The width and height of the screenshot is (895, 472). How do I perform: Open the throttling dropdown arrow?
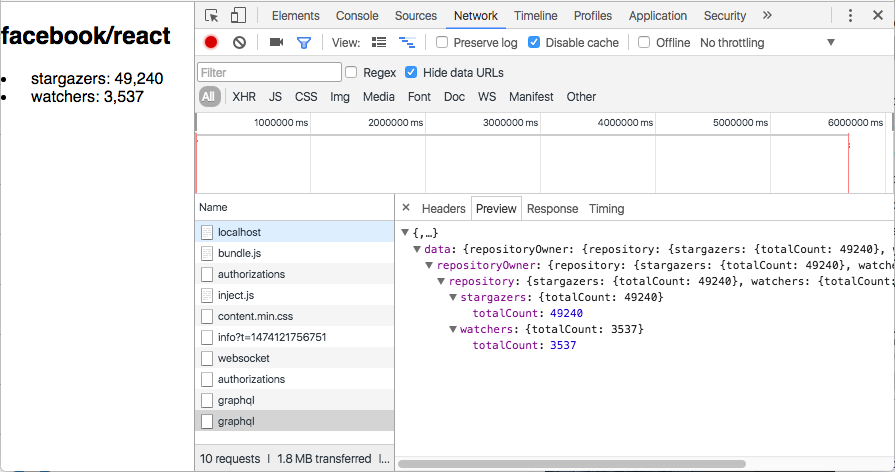click(831, 42)
